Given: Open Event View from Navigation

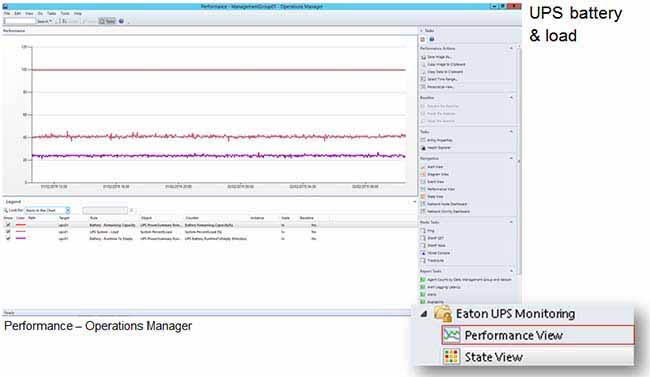Looking at the screenshot, I should [434, 182].
